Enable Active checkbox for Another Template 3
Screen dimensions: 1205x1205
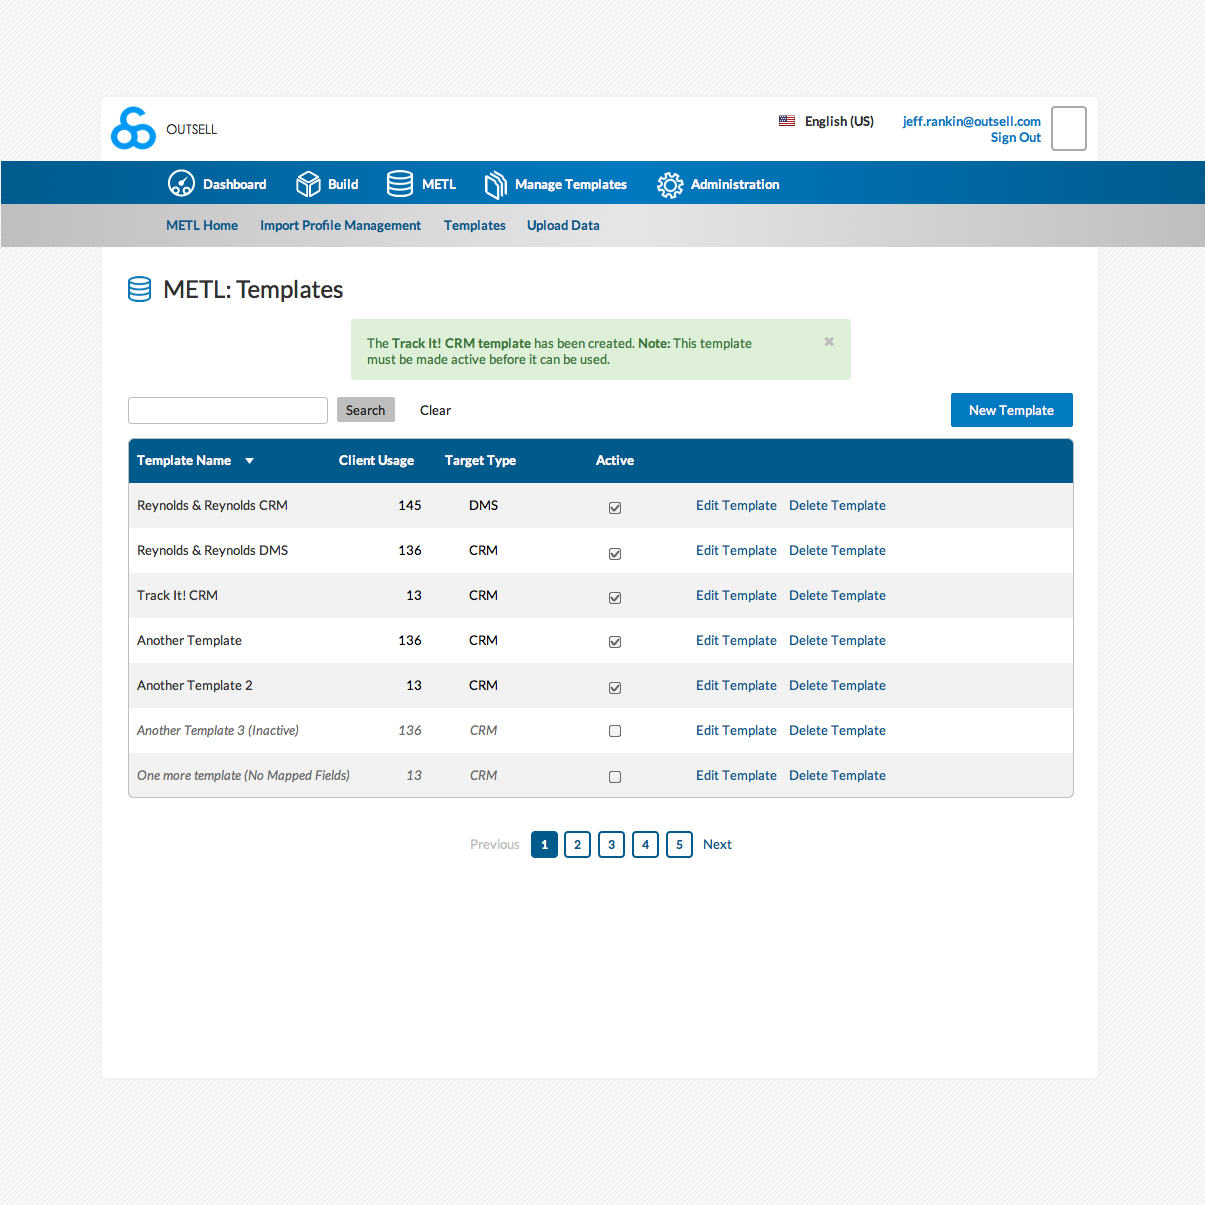click(x=615, y=731)
